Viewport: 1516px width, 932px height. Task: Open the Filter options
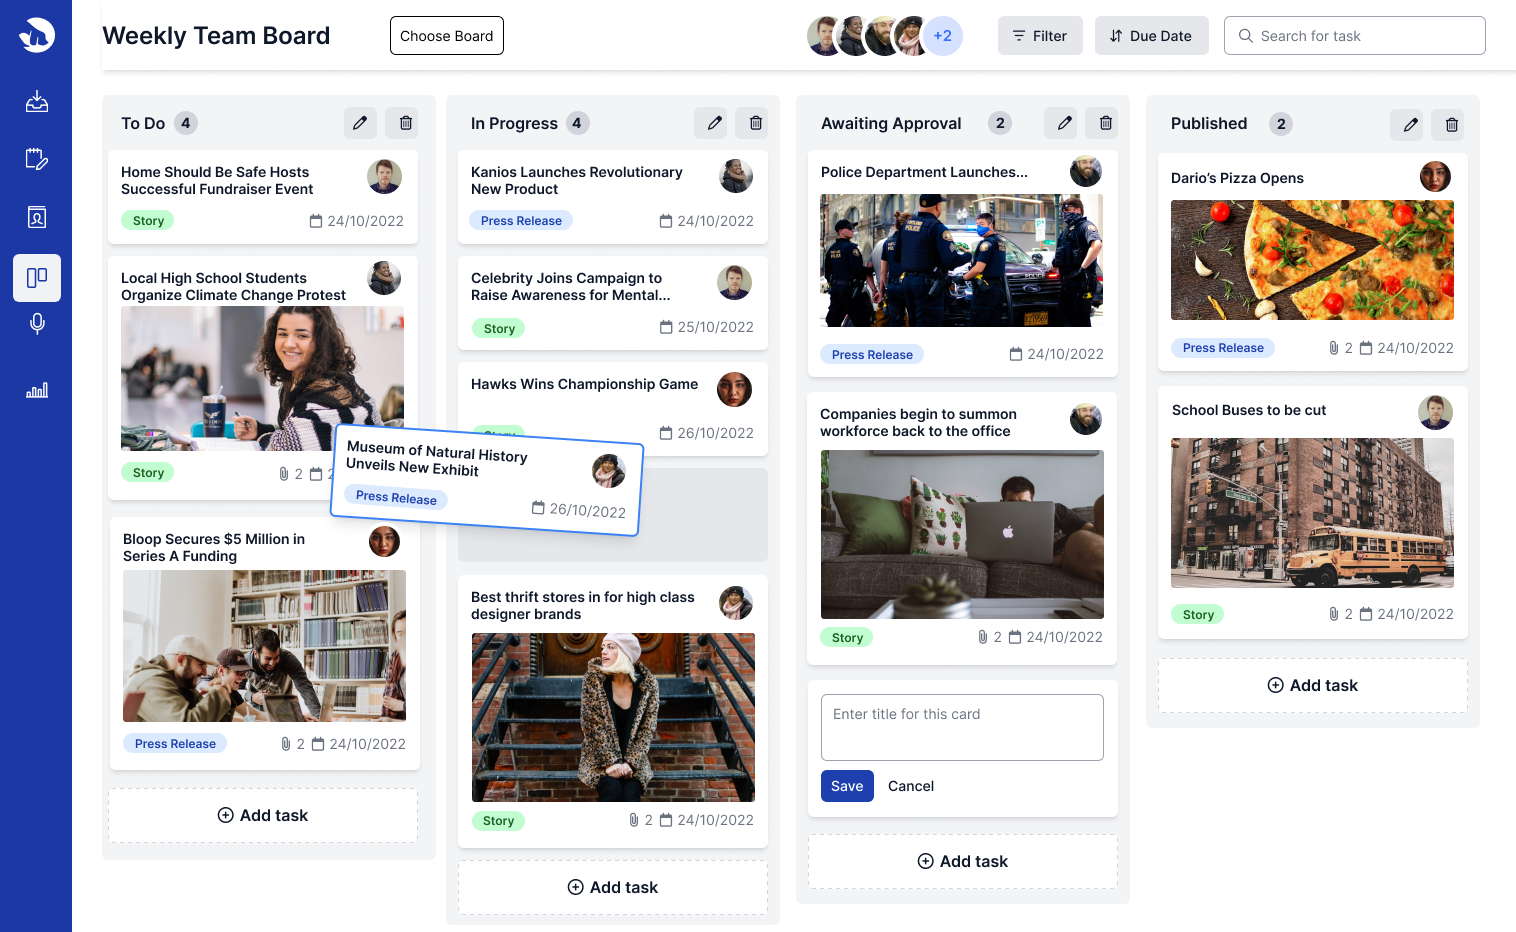[x=1040, y=36]
